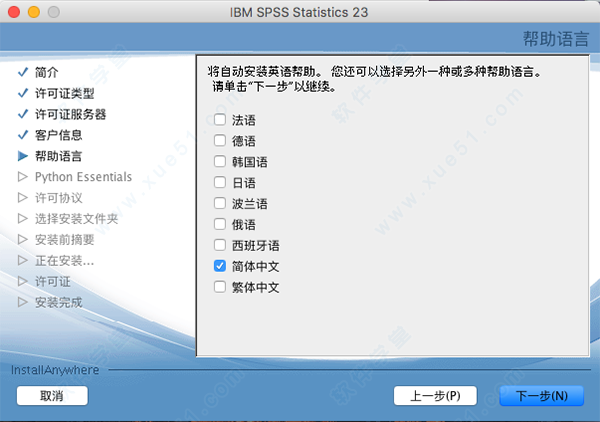Click the checkmark icon beside 许可证类型
The image size is (600, 422).
point(23,93)
